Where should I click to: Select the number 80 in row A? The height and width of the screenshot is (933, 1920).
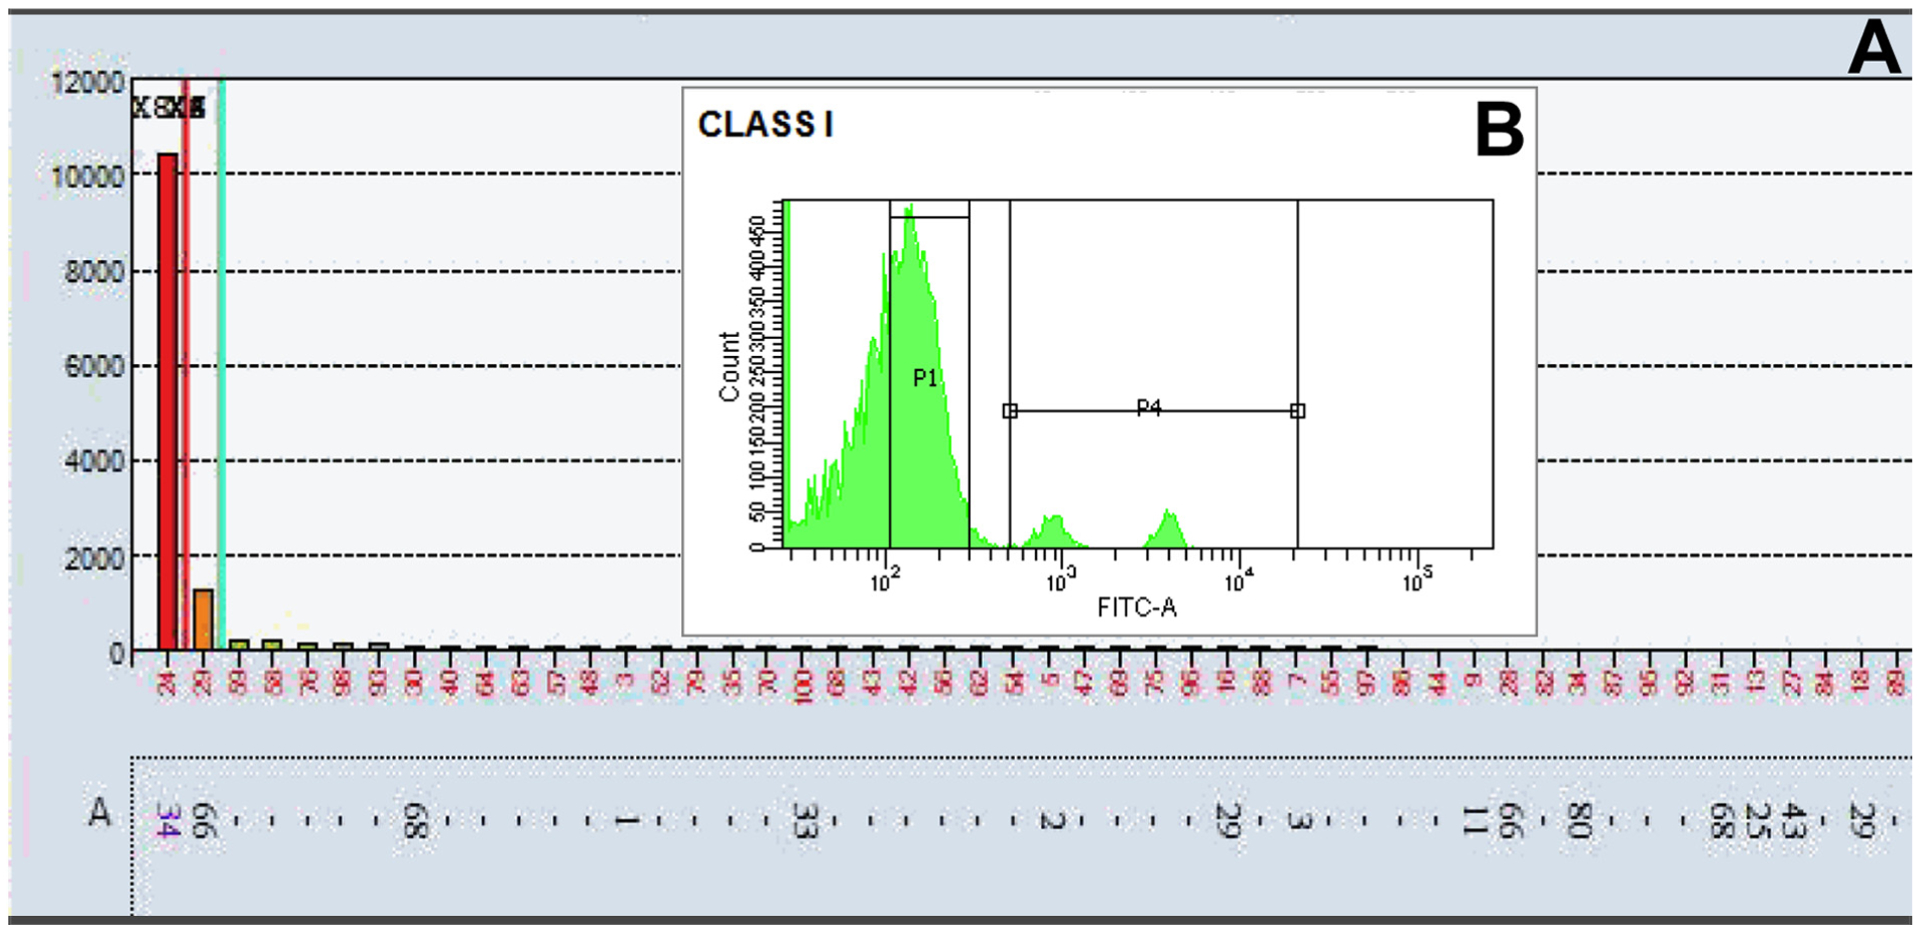tap(1578, 820)
